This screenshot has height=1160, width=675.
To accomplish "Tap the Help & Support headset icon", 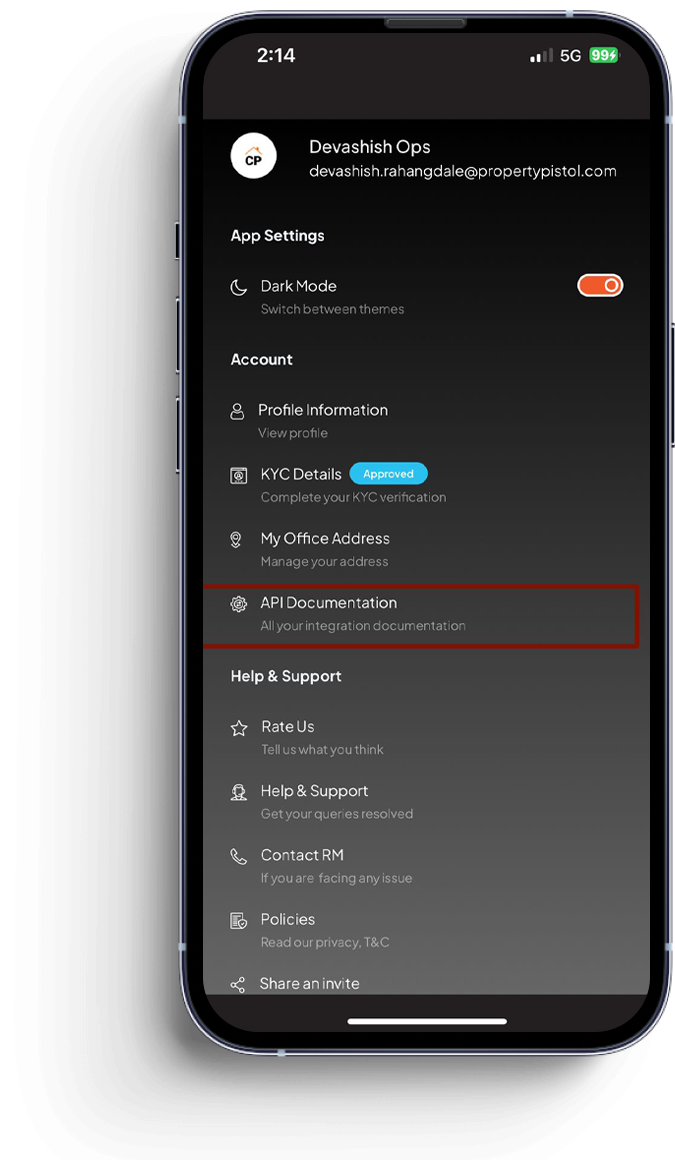I will (x=238, y=792).
